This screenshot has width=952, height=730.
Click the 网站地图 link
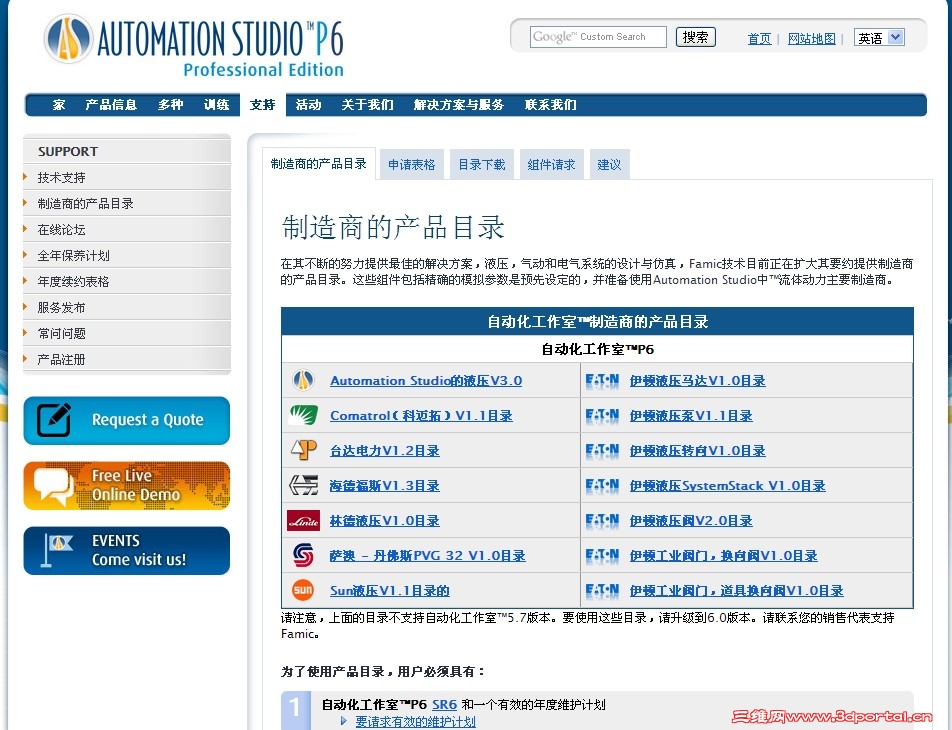click(x=812, y=39)
